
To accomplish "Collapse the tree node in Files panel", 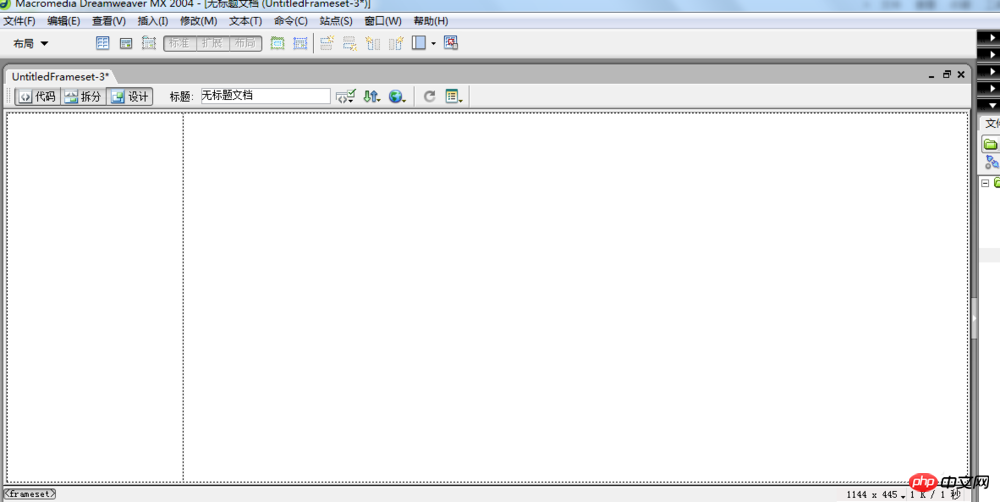I will (985, 183).
